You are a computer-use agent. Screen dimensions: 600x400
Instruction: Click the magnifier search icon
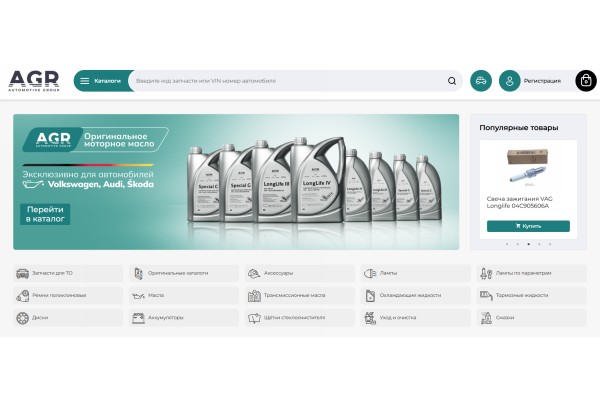(452, 81)
